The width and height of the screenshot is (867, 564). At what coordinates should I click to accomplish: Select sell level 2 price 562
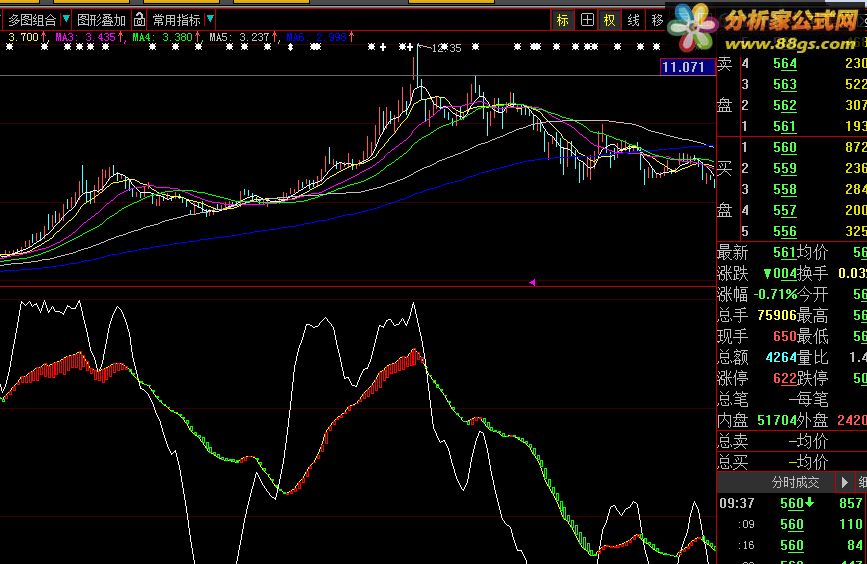pos(785,106)
